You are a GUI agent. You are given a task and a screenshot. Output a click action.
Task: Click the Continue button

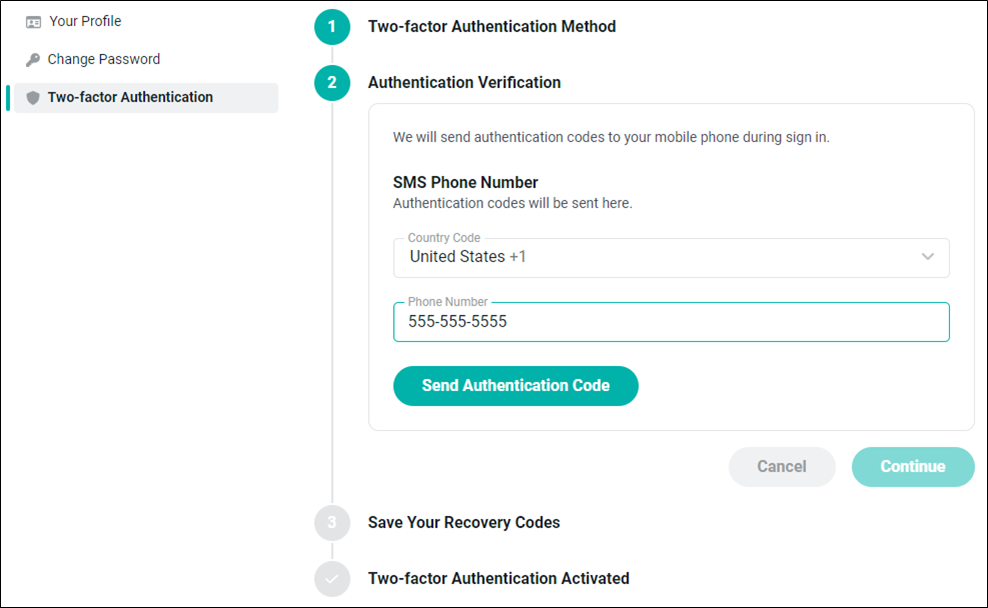913,466
